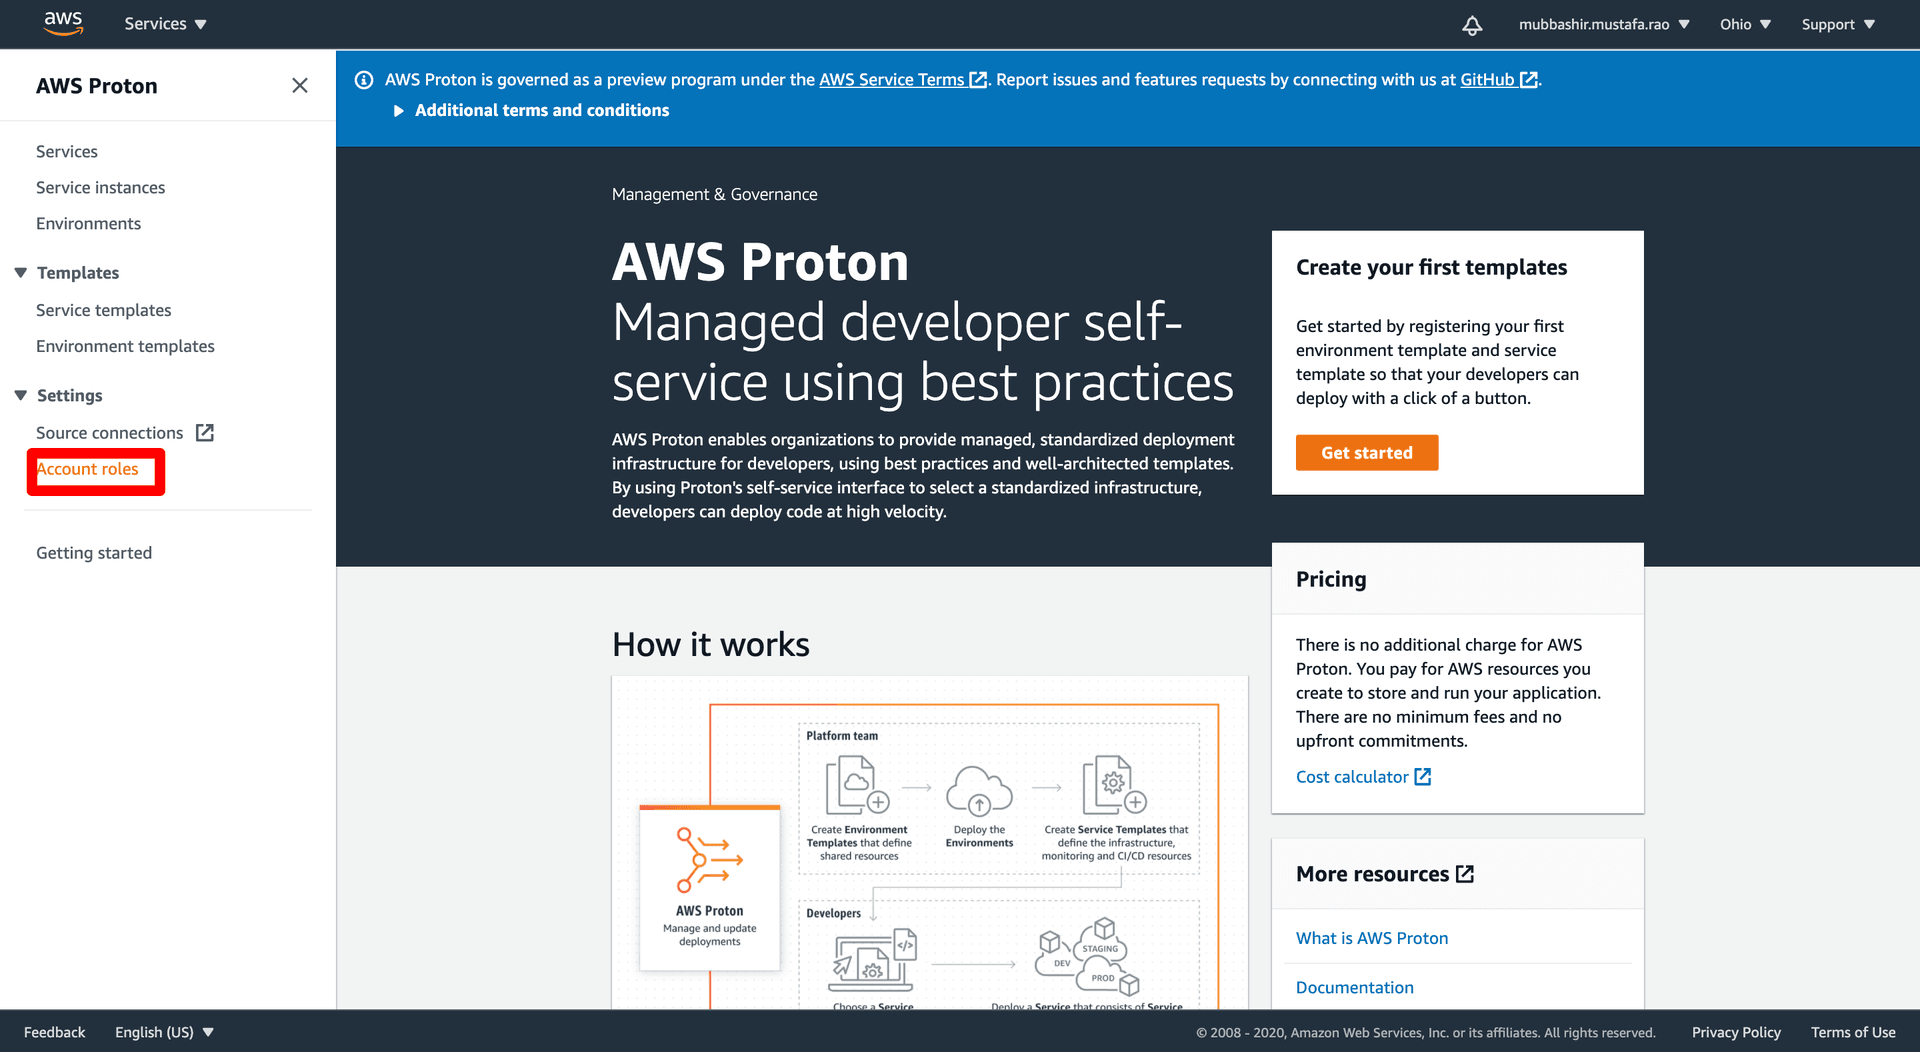The height and width of the screenshot is (1052, 1920).
Task: Open the English (US) language dropdown
Action: [x=164, y=1032]
